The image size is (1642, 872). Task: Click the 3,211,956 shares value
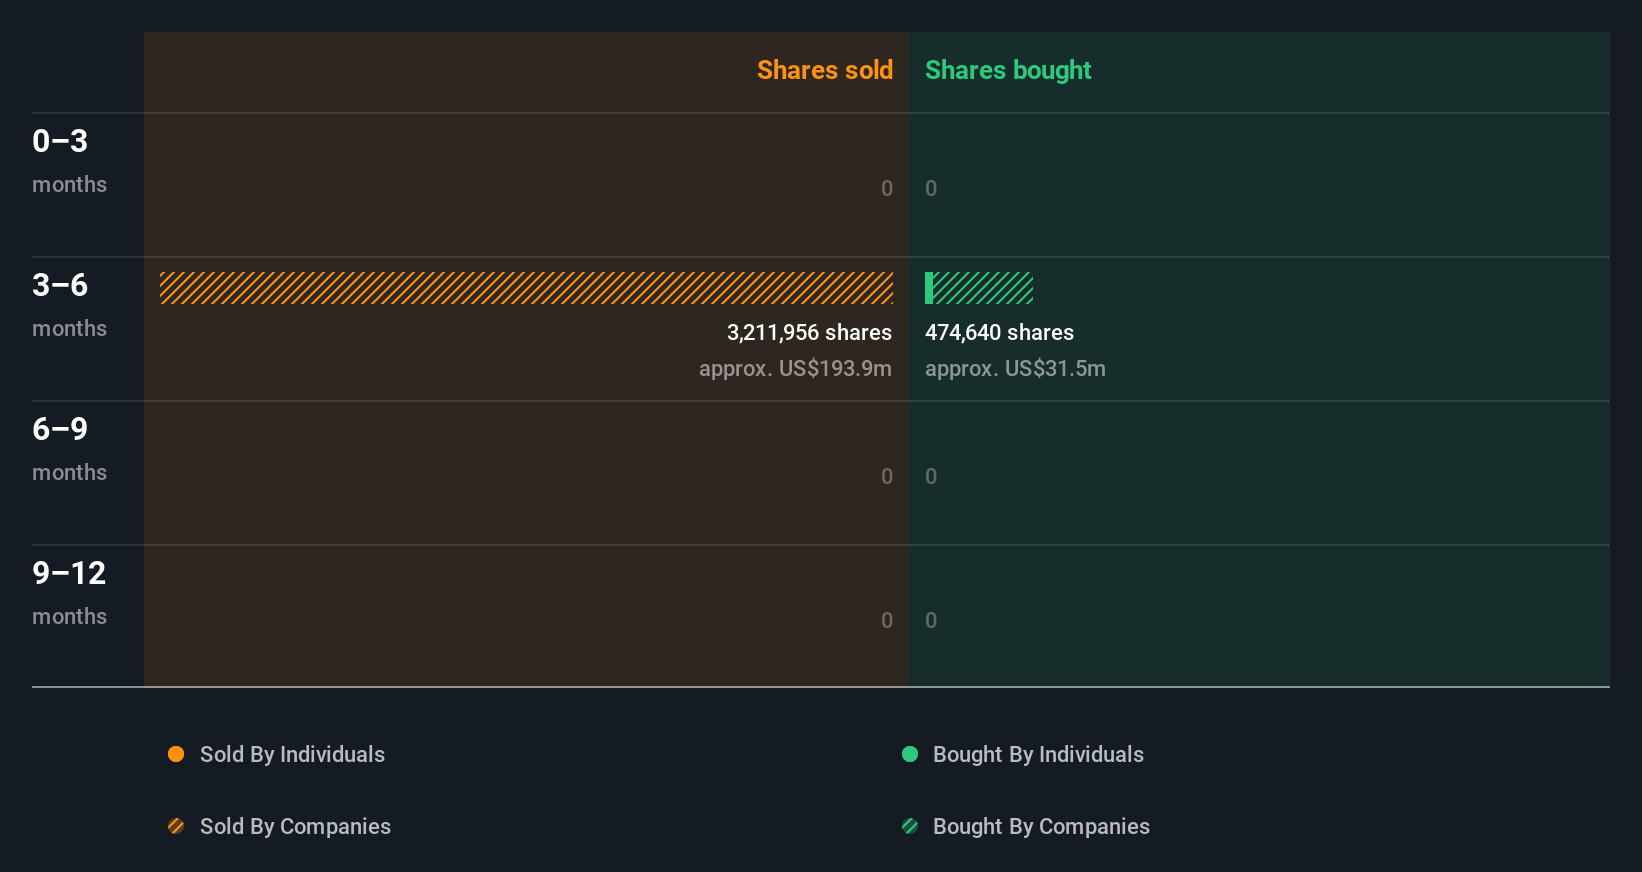[809, 333]
